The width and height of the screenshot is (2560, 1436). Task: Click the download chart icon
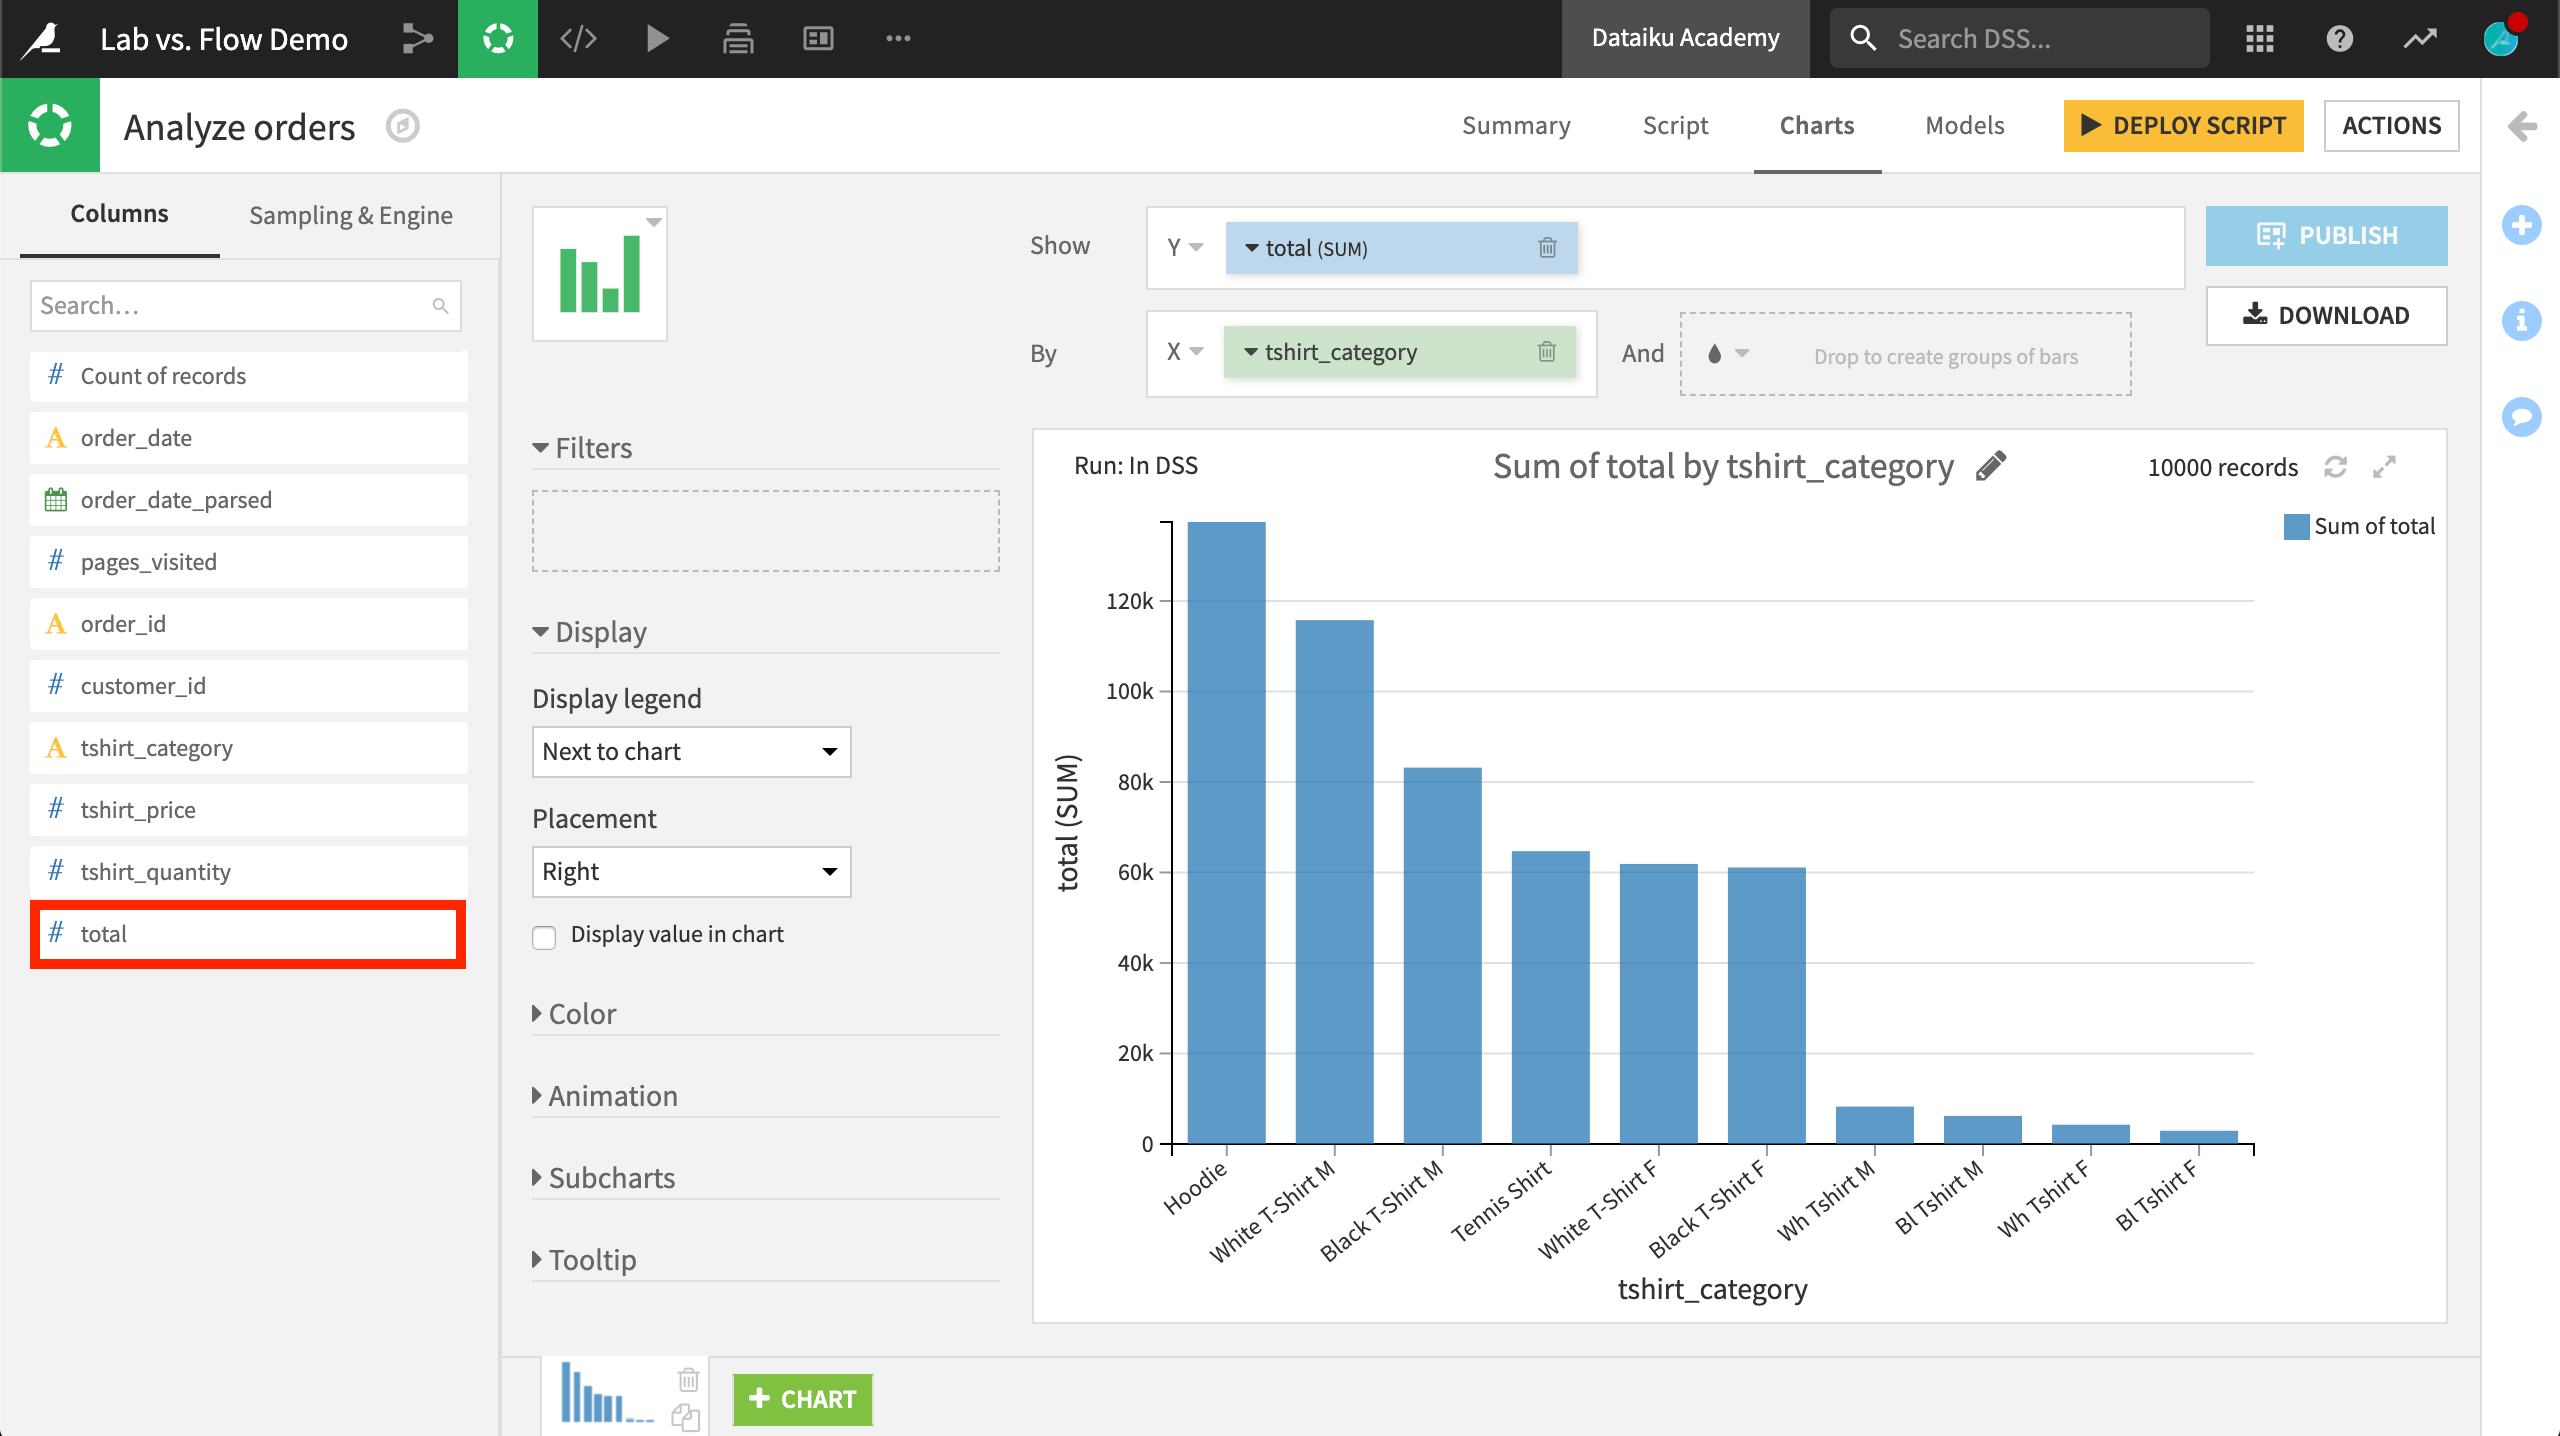tap(2324, 315)
